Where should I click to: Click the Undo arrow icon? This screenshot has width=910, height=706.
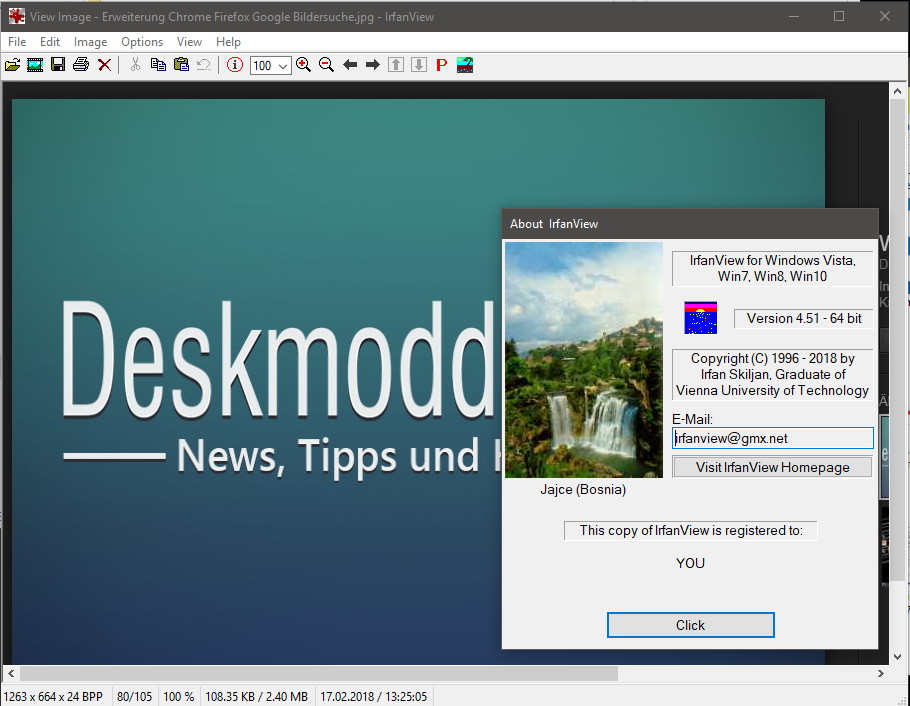click(204, 64)
